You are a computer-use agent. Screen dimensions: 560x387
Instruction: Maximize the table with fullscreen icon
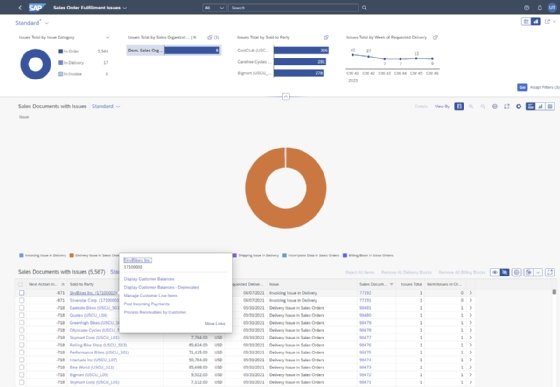pyautogui.click(x=550, y=272)
